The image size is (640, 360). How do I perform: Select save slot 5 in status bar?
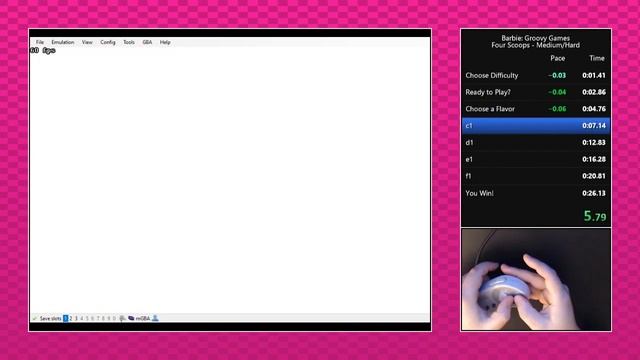87,318
